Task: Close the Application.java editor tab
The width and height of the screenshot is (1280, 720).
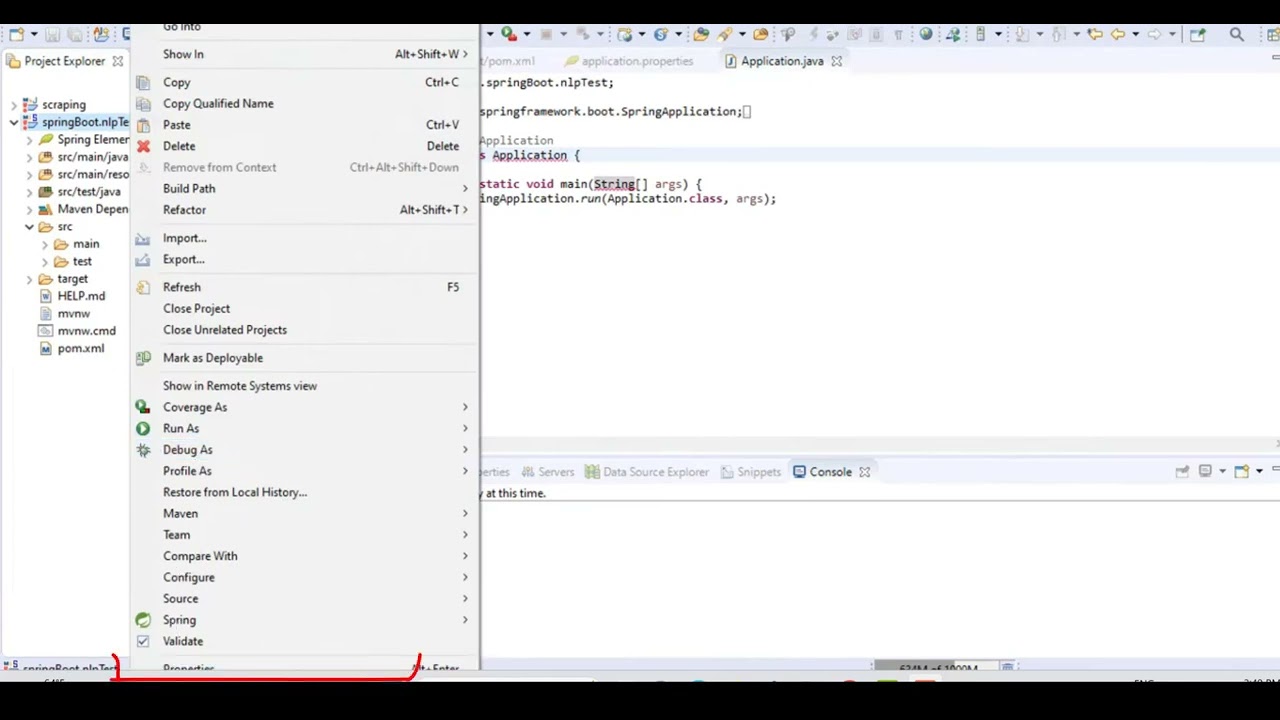Action: tap(837, 61)
